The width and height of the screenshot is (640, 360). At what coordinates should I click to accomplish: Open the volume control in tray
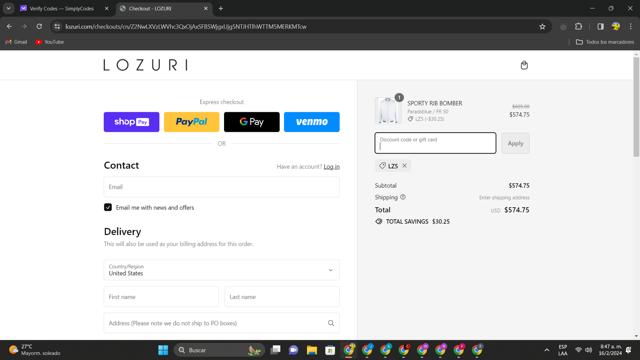[x=588, y=350]
